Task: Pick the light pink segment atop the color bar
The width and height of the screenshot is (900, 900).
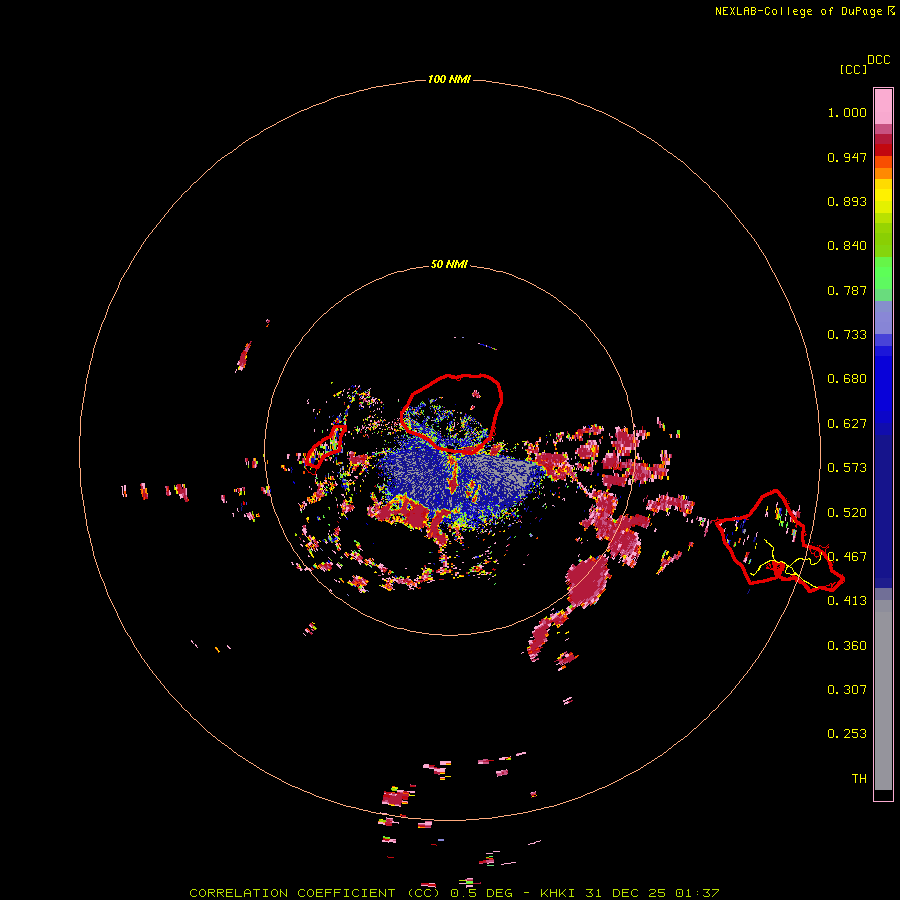Action: pos(883,106)
